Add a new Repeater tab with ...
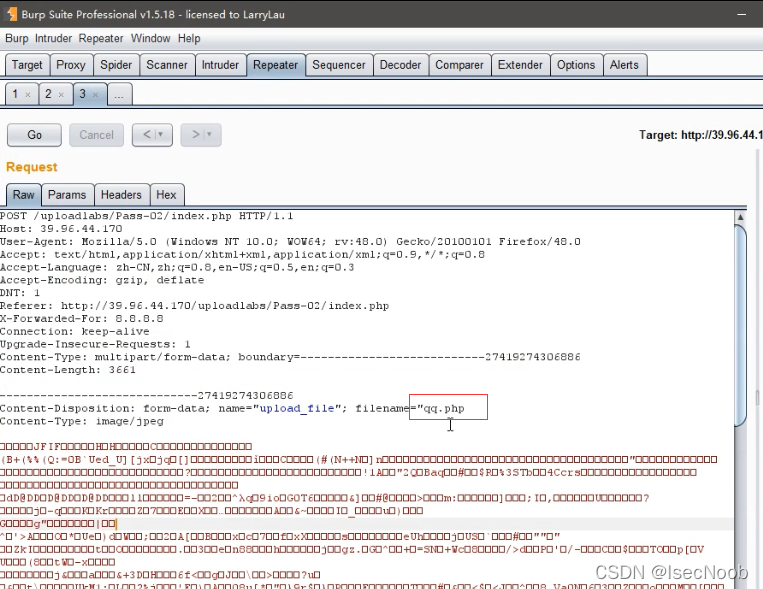This screenshot has width=763, height=589. tap(119, 94)
